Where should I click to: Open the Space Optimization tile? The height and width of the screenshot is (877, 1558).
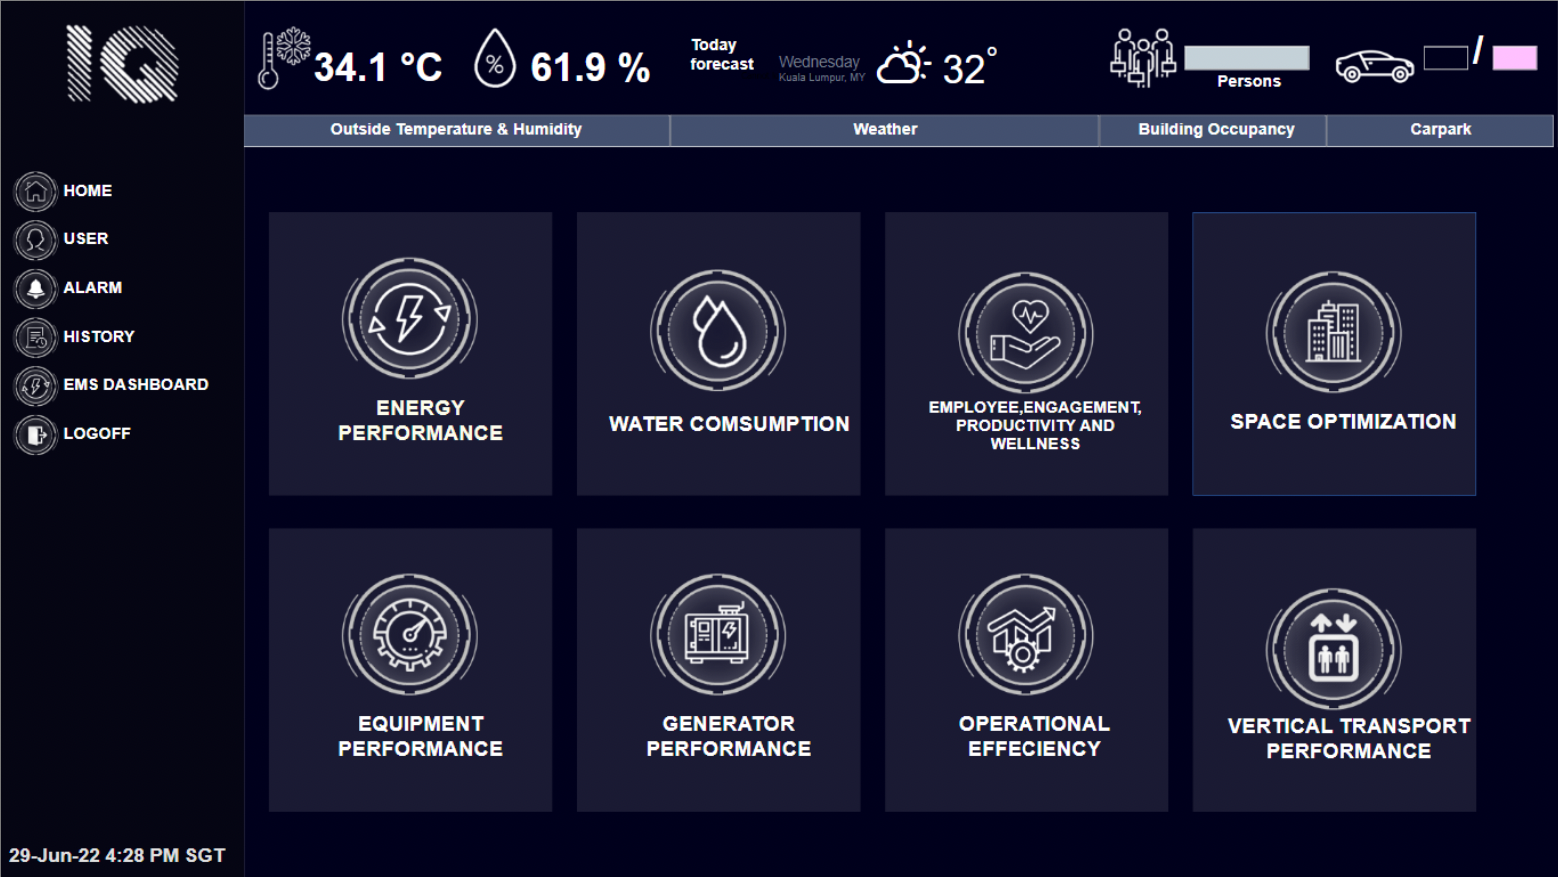1333,353
